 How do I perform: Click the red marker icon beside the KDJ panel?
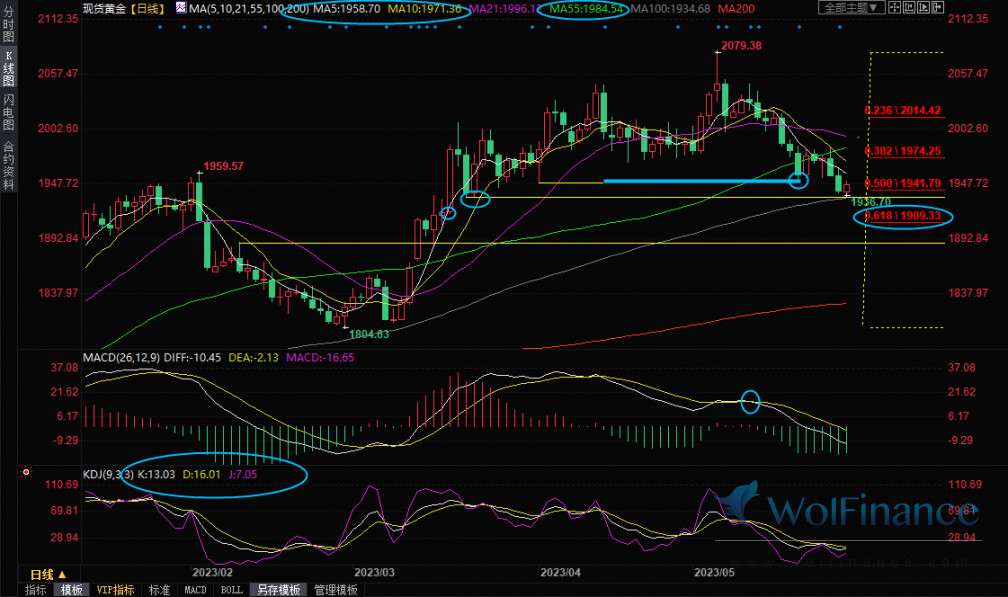(26, 472)
